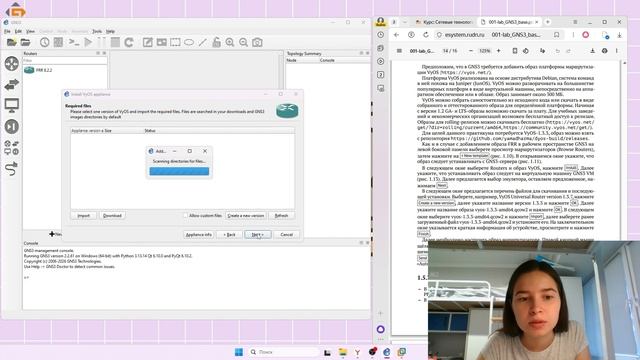Select the draw line tool
The width and height of the screenshot is (640, 360).
202,42
